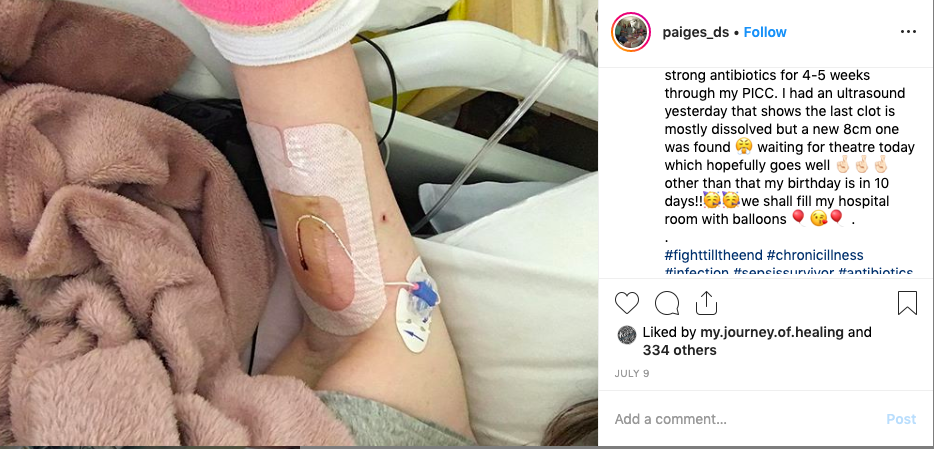
Task: Show the list of 334 others likes
Action: pos(679,350)
